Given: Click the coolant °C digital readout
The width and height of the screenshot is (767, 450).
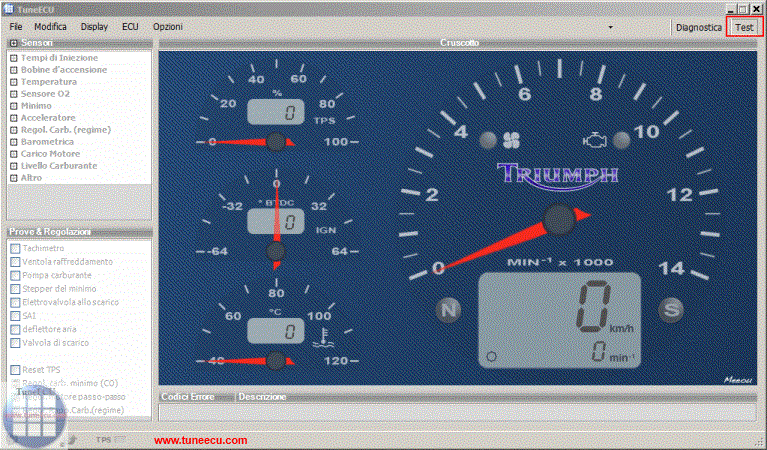Looking at the screenshot, I should [x=276, y=331].
